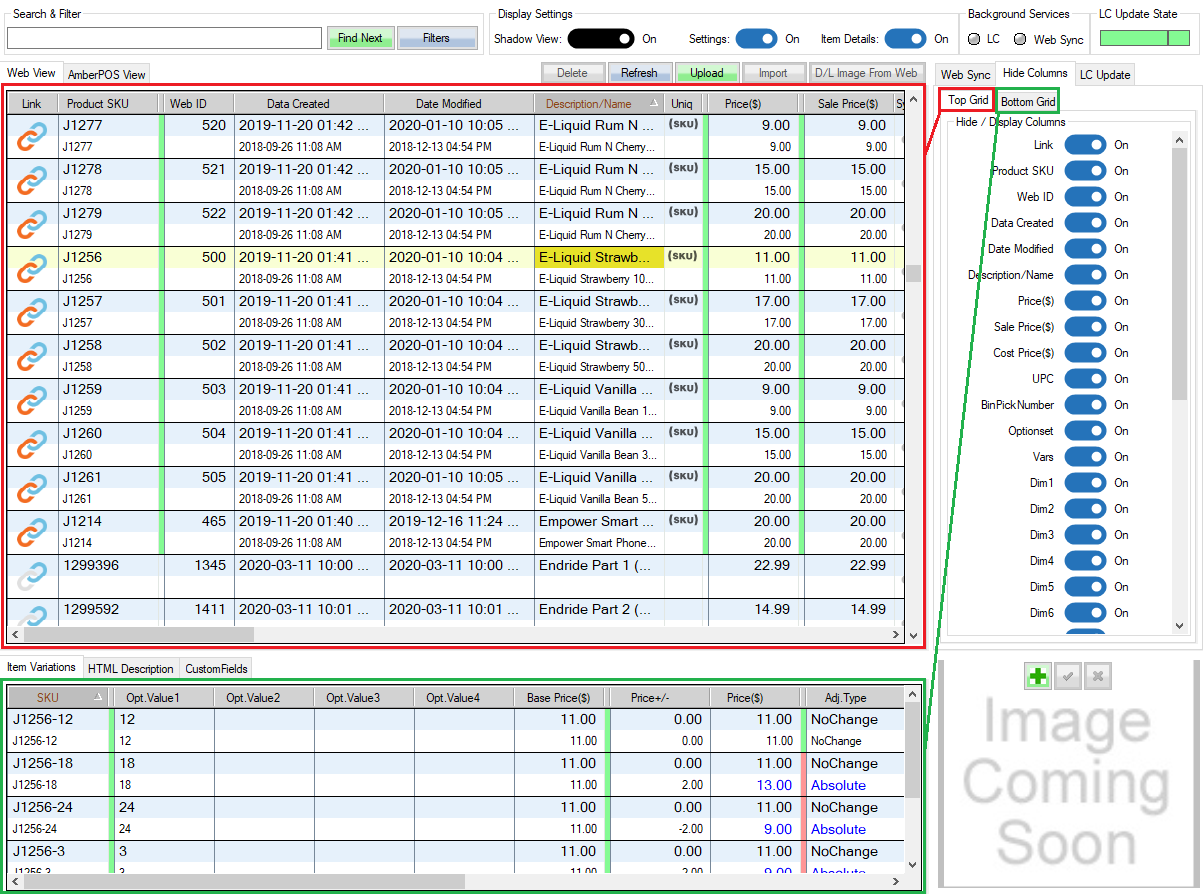This screenshot has width=1203, height=894.
Task: Select the LC background service radio
Action: point(975,39)
